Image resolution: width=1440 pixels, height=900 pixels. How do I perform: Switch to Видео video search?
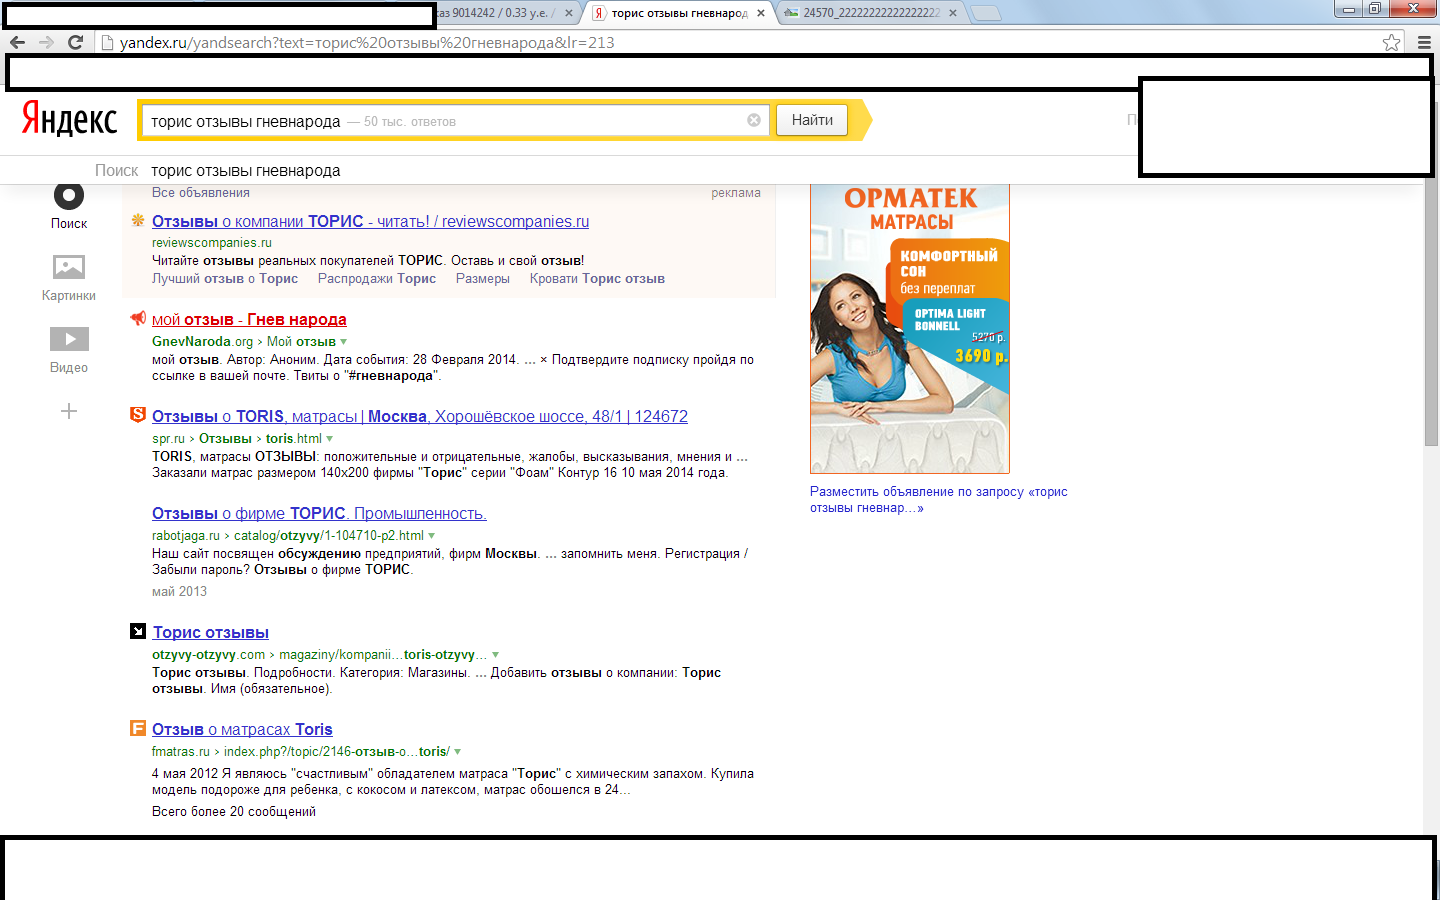(69, 349)
